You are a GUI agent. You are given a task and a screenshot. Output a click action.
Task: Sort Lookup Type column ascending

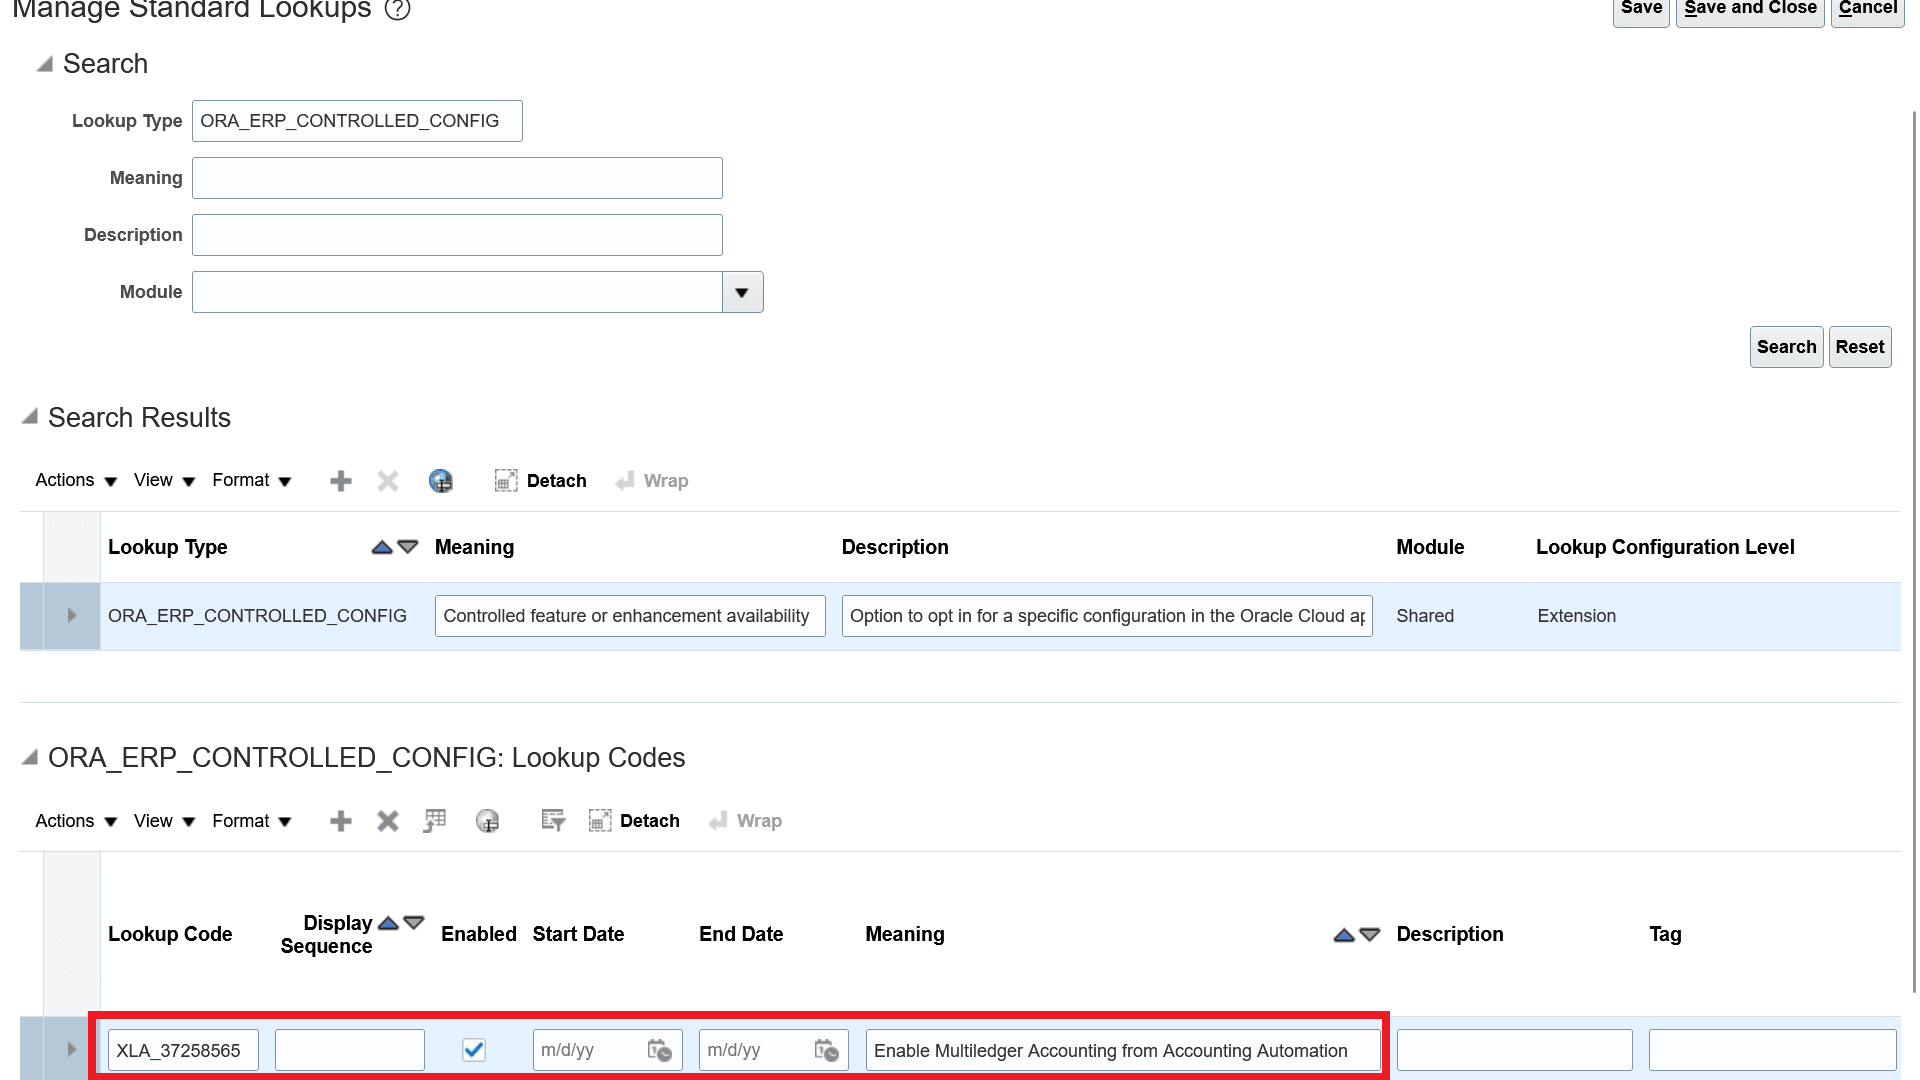[x=381, y=547]
